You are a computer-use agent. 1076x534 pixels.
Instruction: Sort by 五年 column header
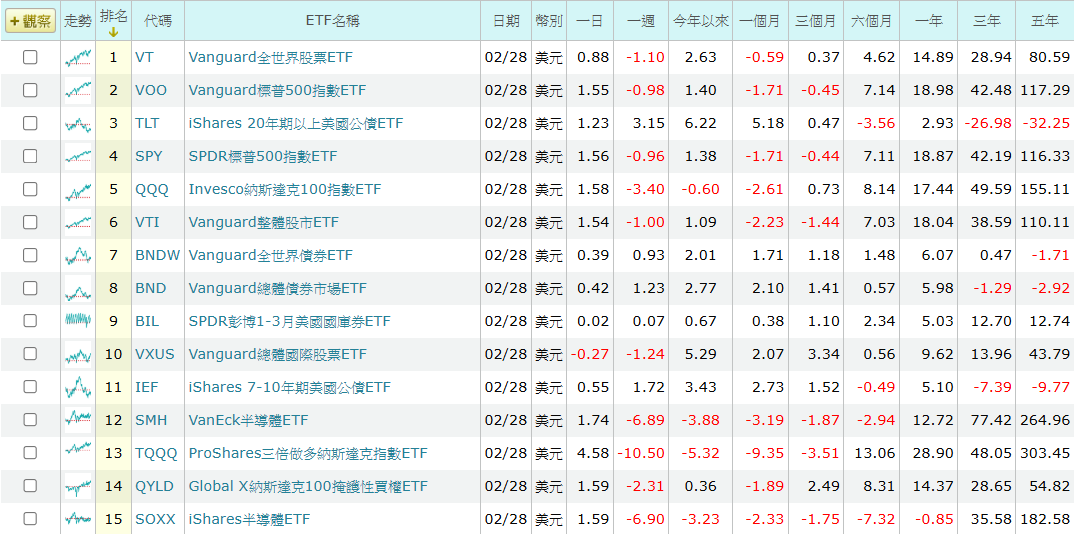(1045, 21)
